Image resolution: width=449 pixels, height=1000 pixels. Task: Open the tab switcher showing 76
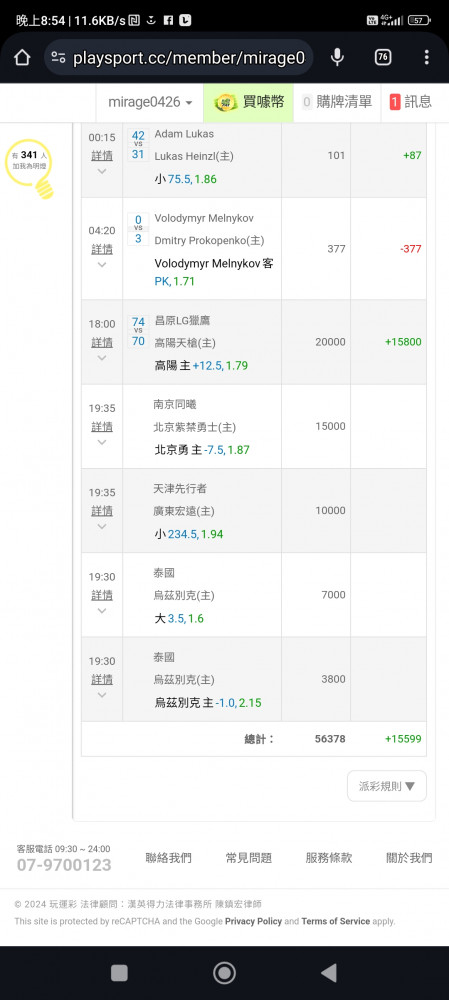382,57
